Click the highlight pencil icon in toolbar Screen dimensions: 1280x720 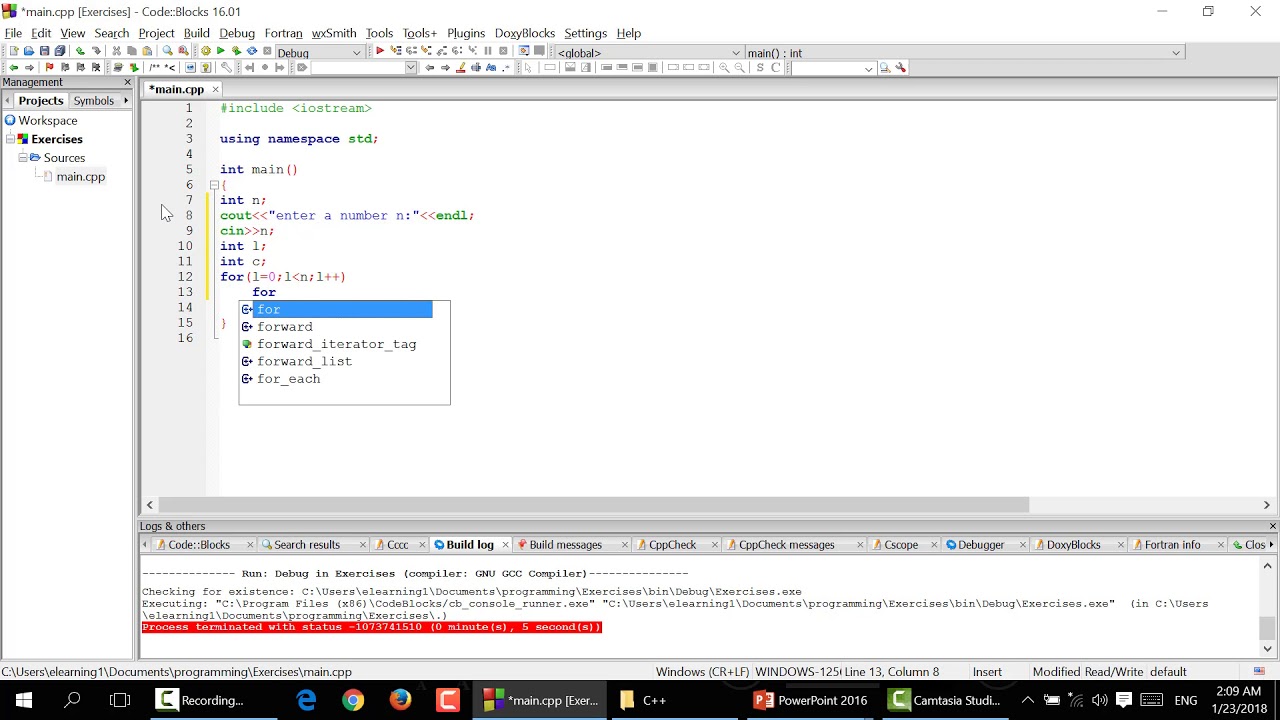[x=460, y=68]
